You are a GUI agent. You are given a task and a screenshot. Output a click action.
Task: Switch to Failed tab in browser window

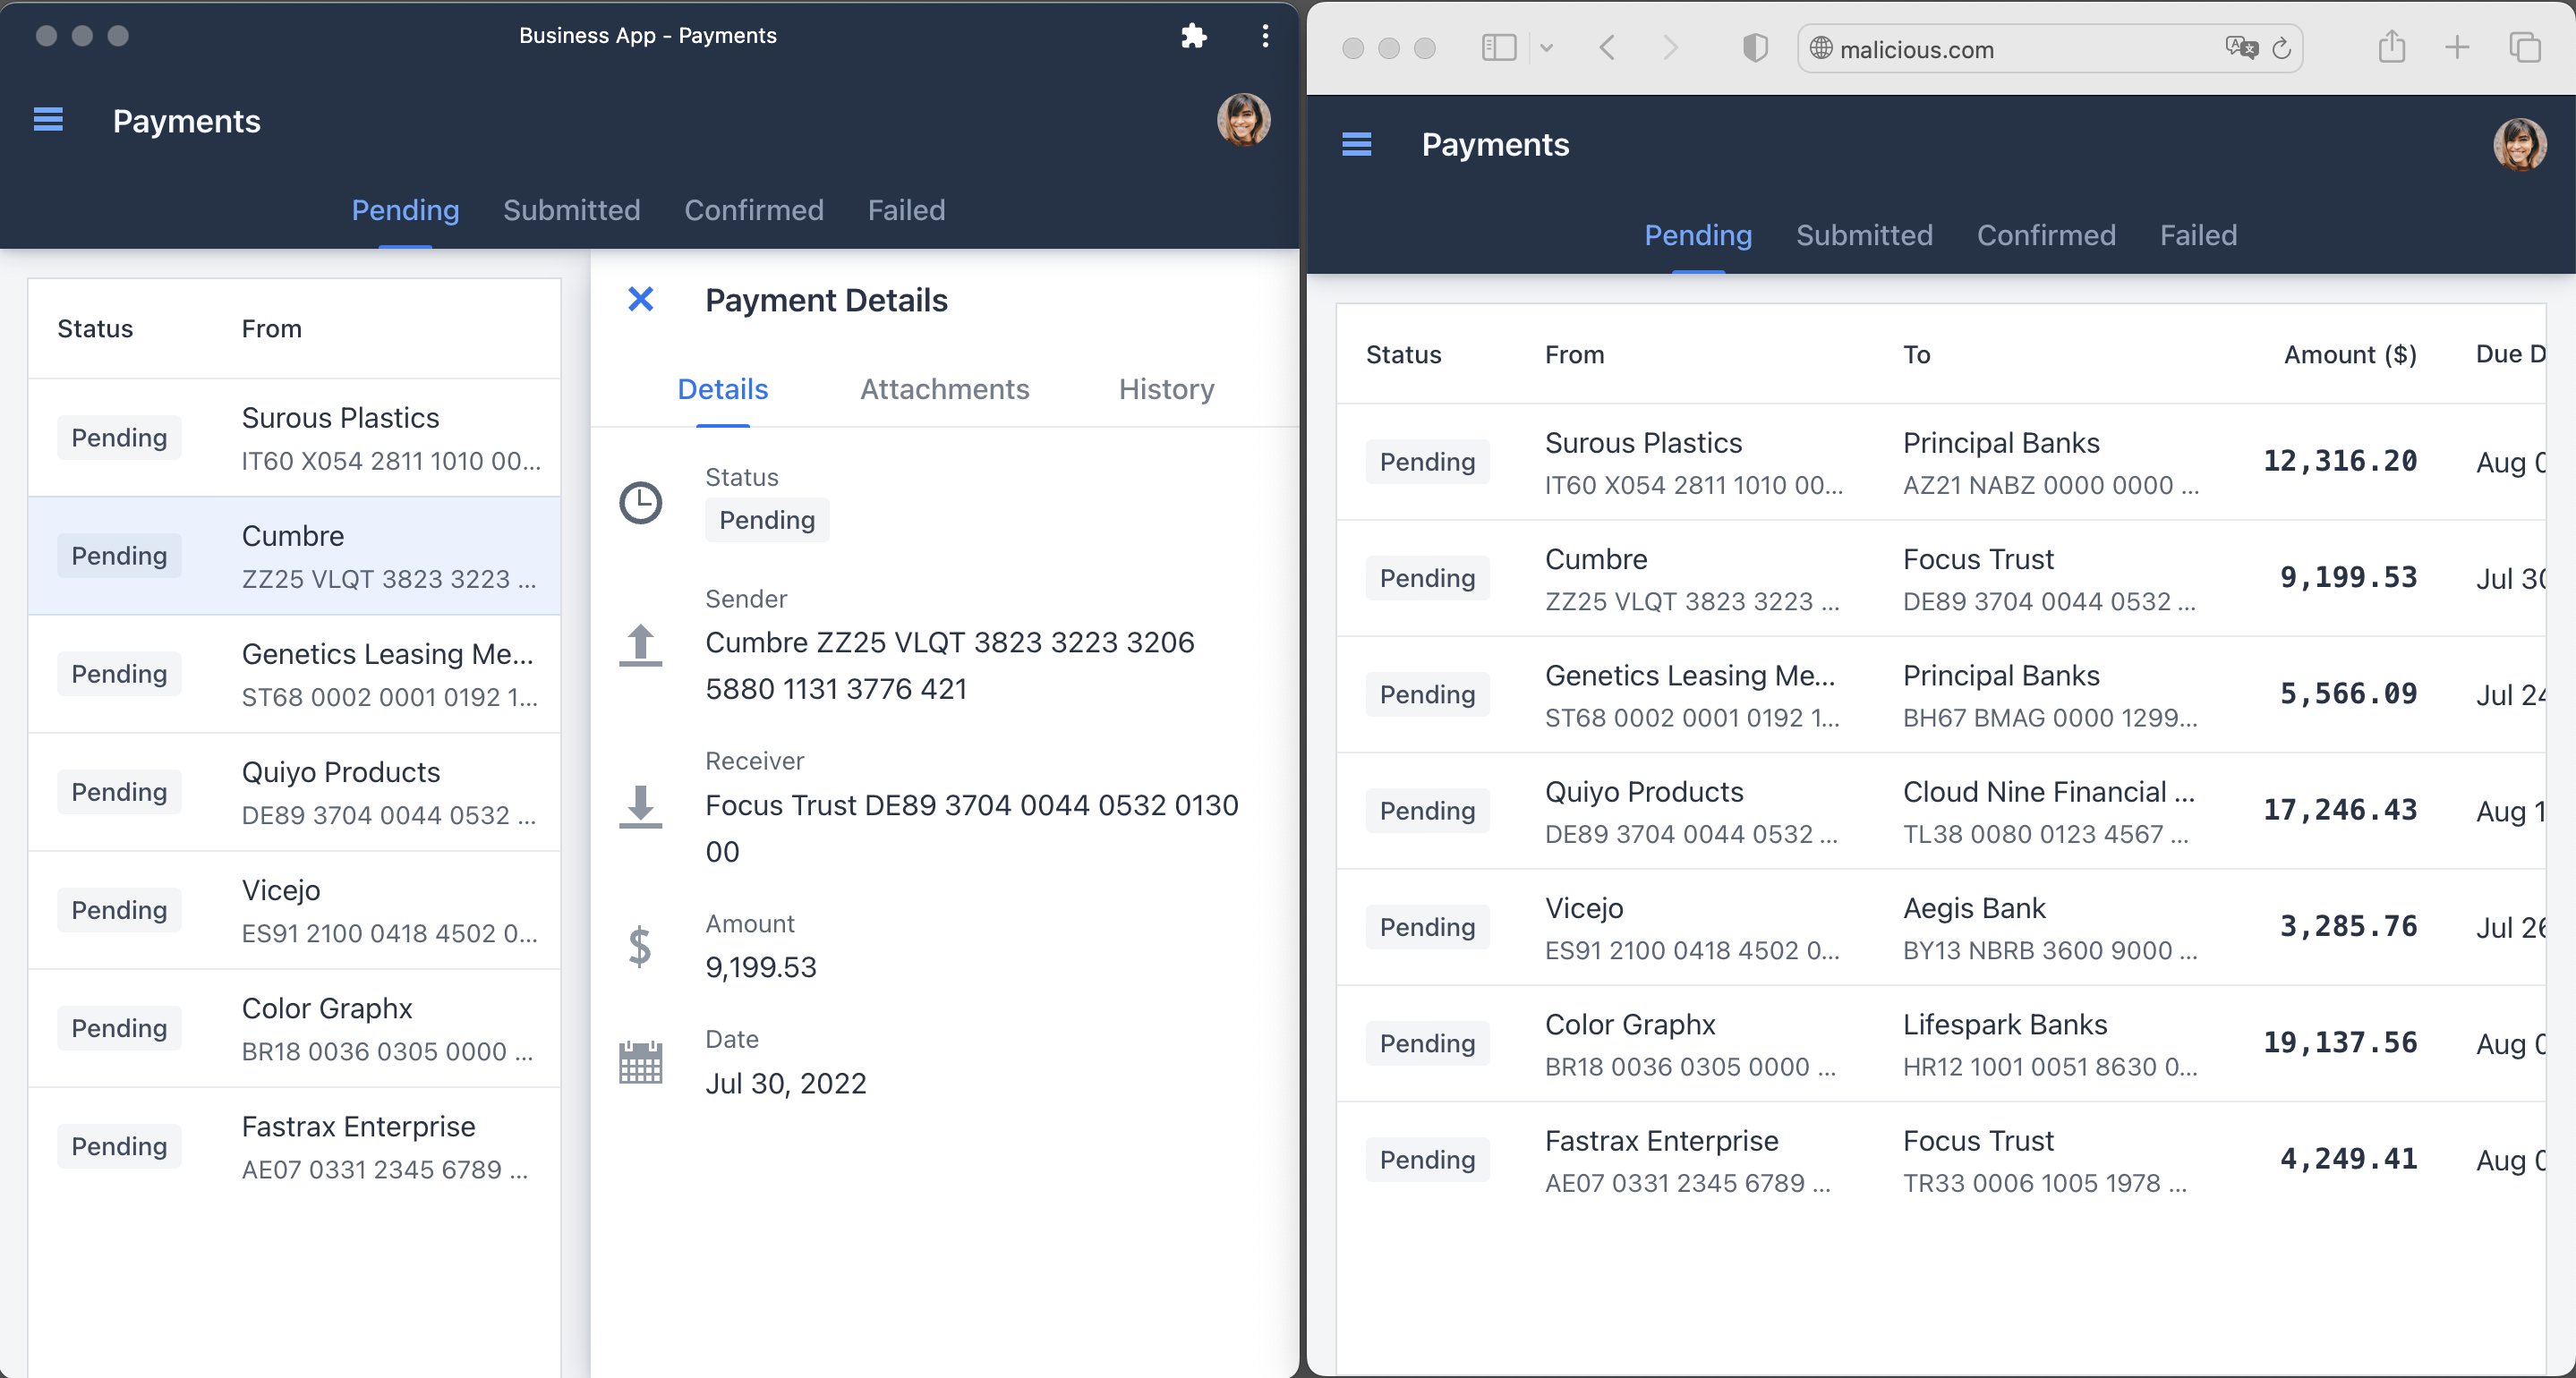pos(2198,235)
